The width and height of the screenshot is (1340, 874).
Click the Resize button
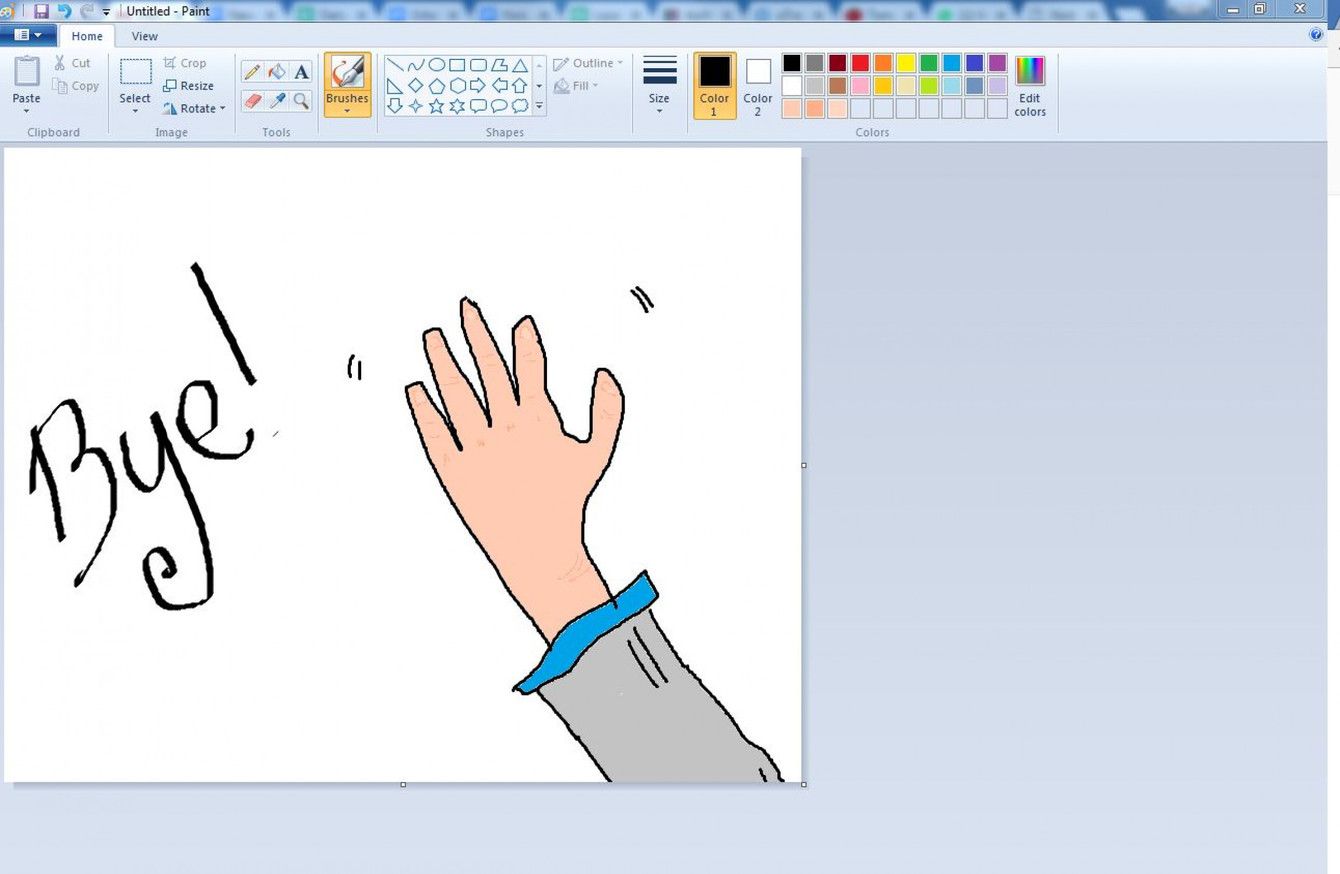click(188, 86)
